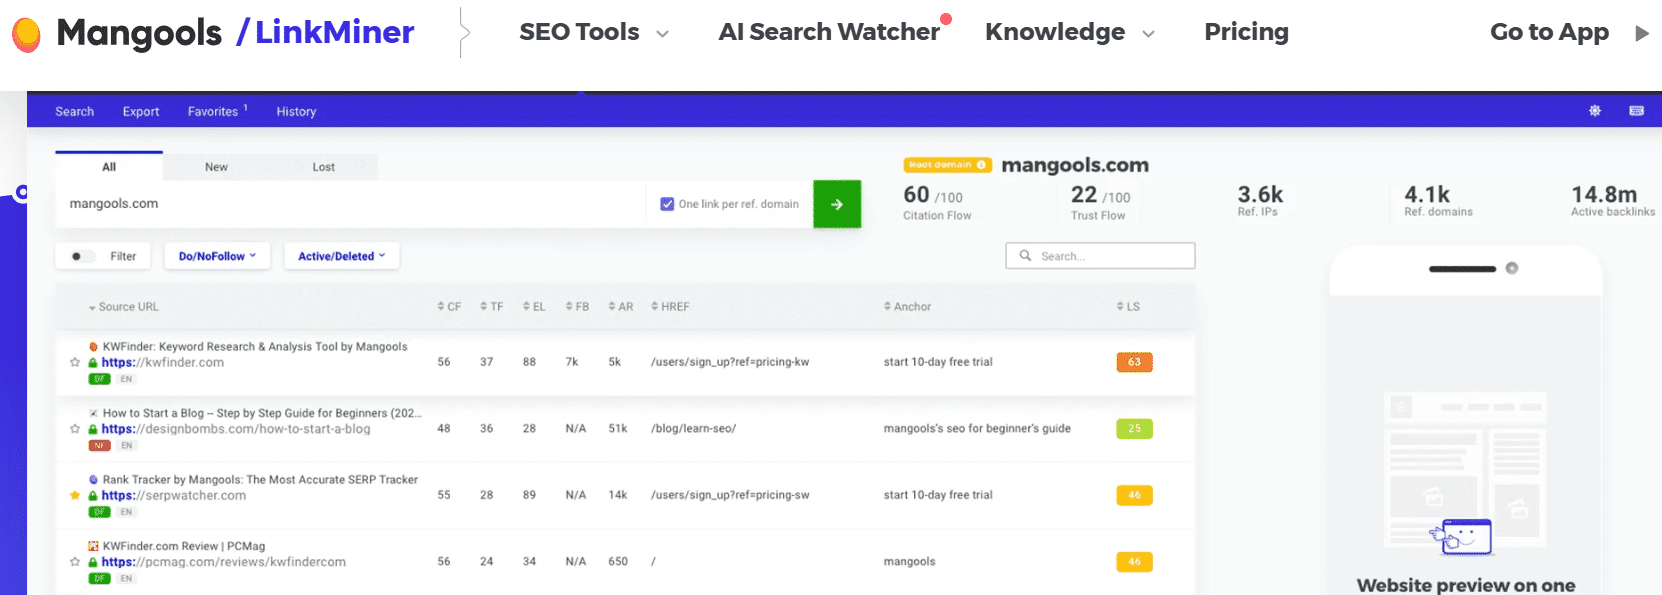Image resolution: width=1662 pixels, height=595 pixels.
Task: Open the SEO Tools dropdown menu
Action: [594, 32]
